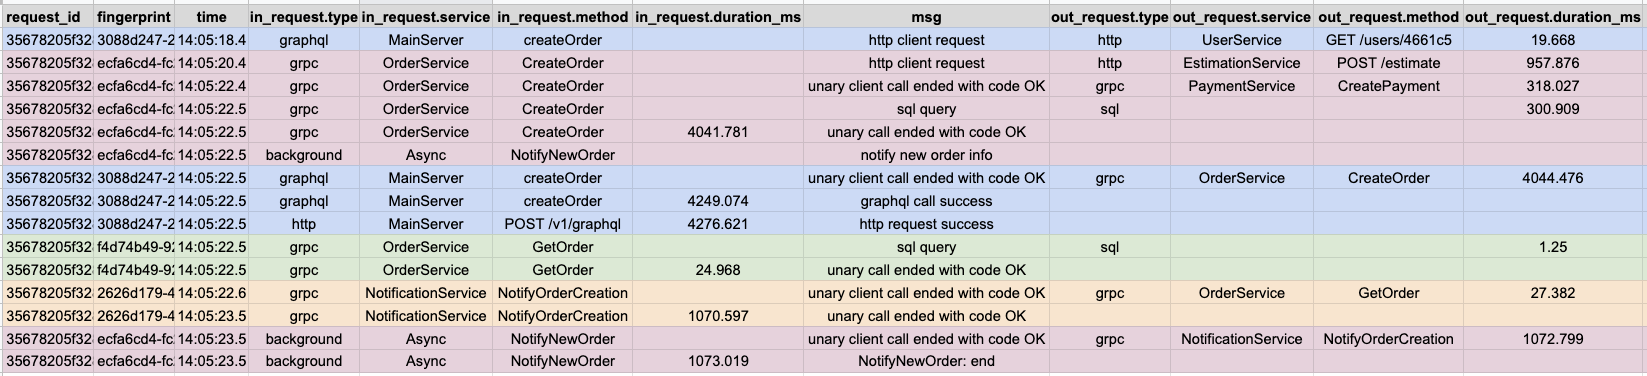
Task: Select NotificationService in the out_request.service column
Action: [1241, 339]
